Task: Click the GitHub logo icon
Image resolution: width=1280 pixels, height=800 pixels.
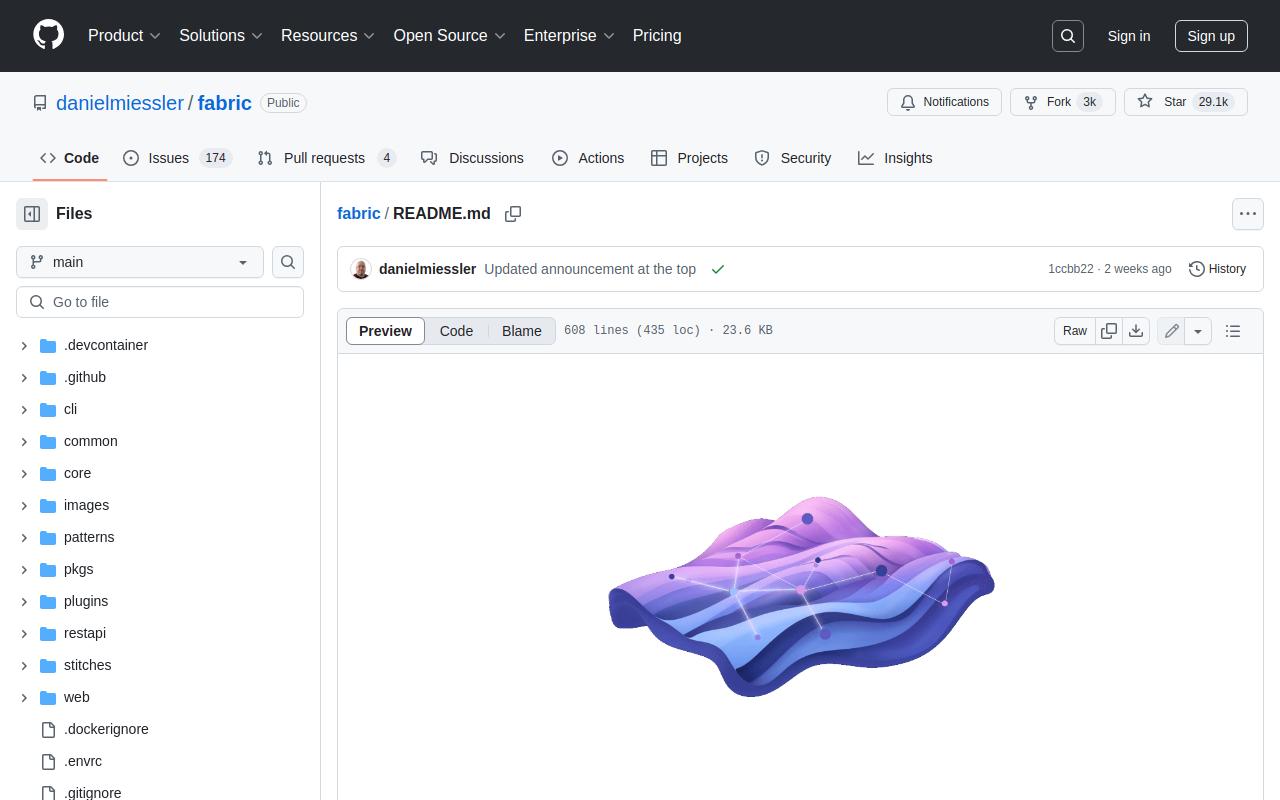Action: [48, 35]
